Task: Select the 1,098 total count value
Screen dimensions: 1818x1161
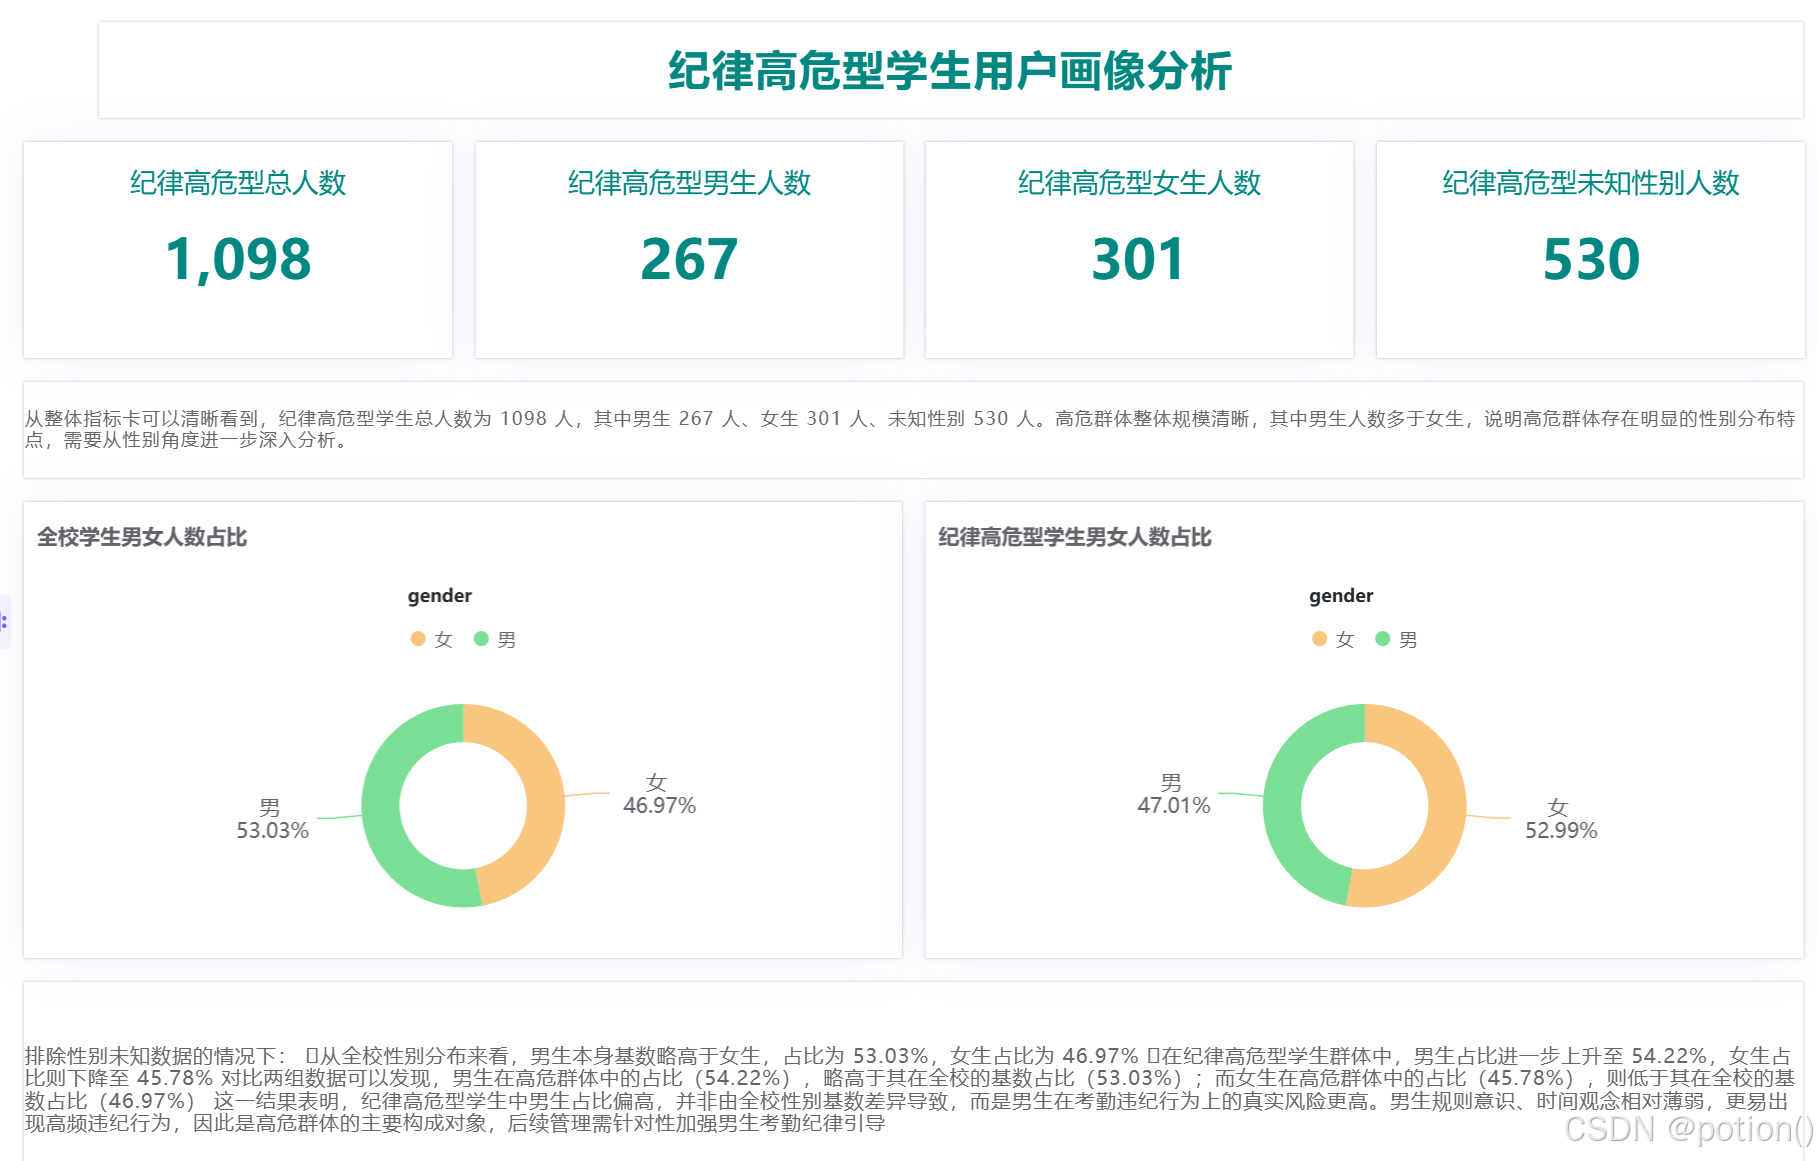Action: pyautogui.click(x=238, y=259)
